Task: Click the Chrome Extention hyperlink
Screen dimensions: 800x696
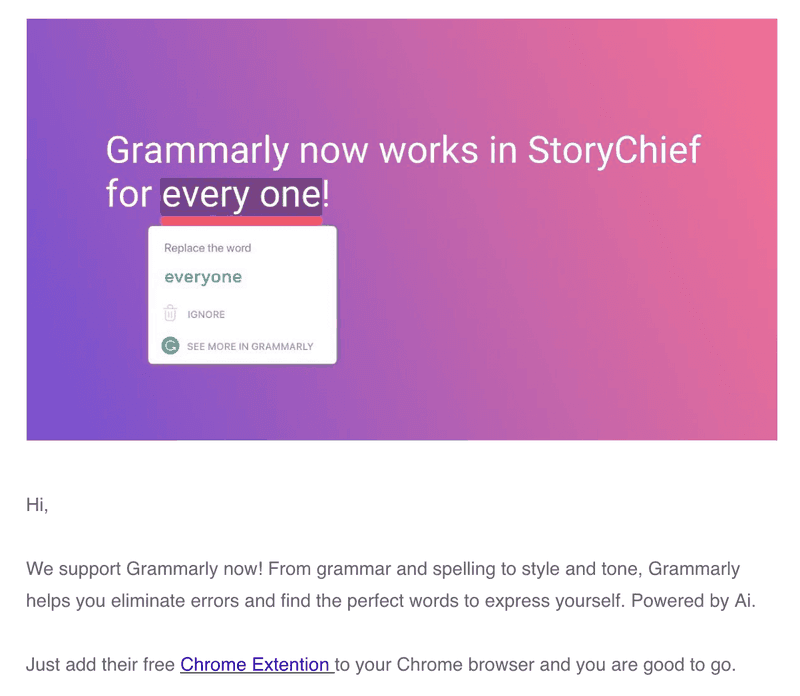Action: (x=256, y=664)
